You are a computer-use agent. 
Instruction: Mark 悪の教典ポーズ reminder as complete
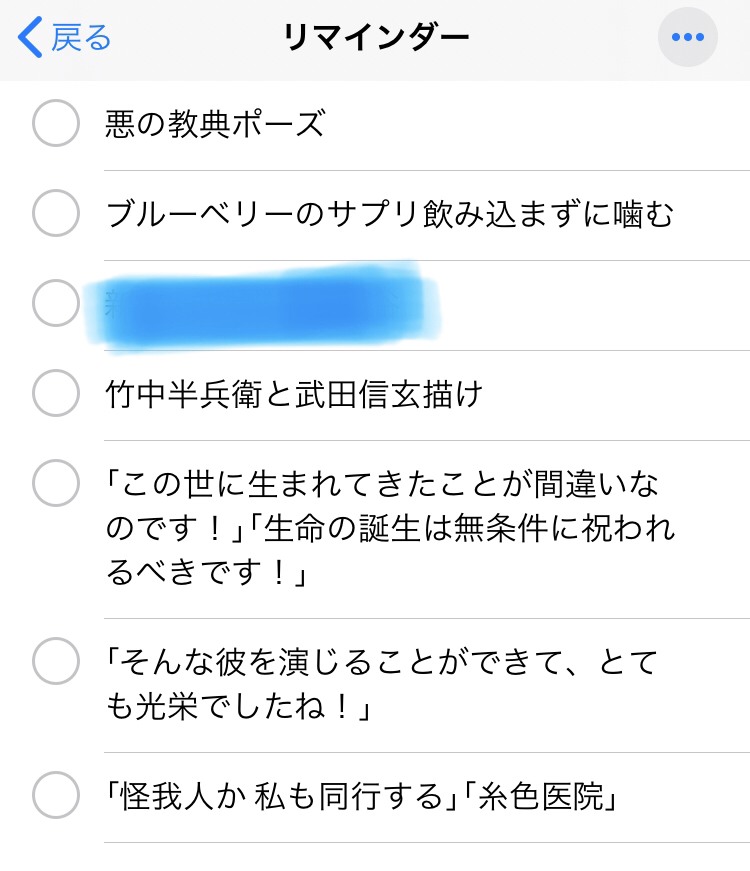pos(56,125)
